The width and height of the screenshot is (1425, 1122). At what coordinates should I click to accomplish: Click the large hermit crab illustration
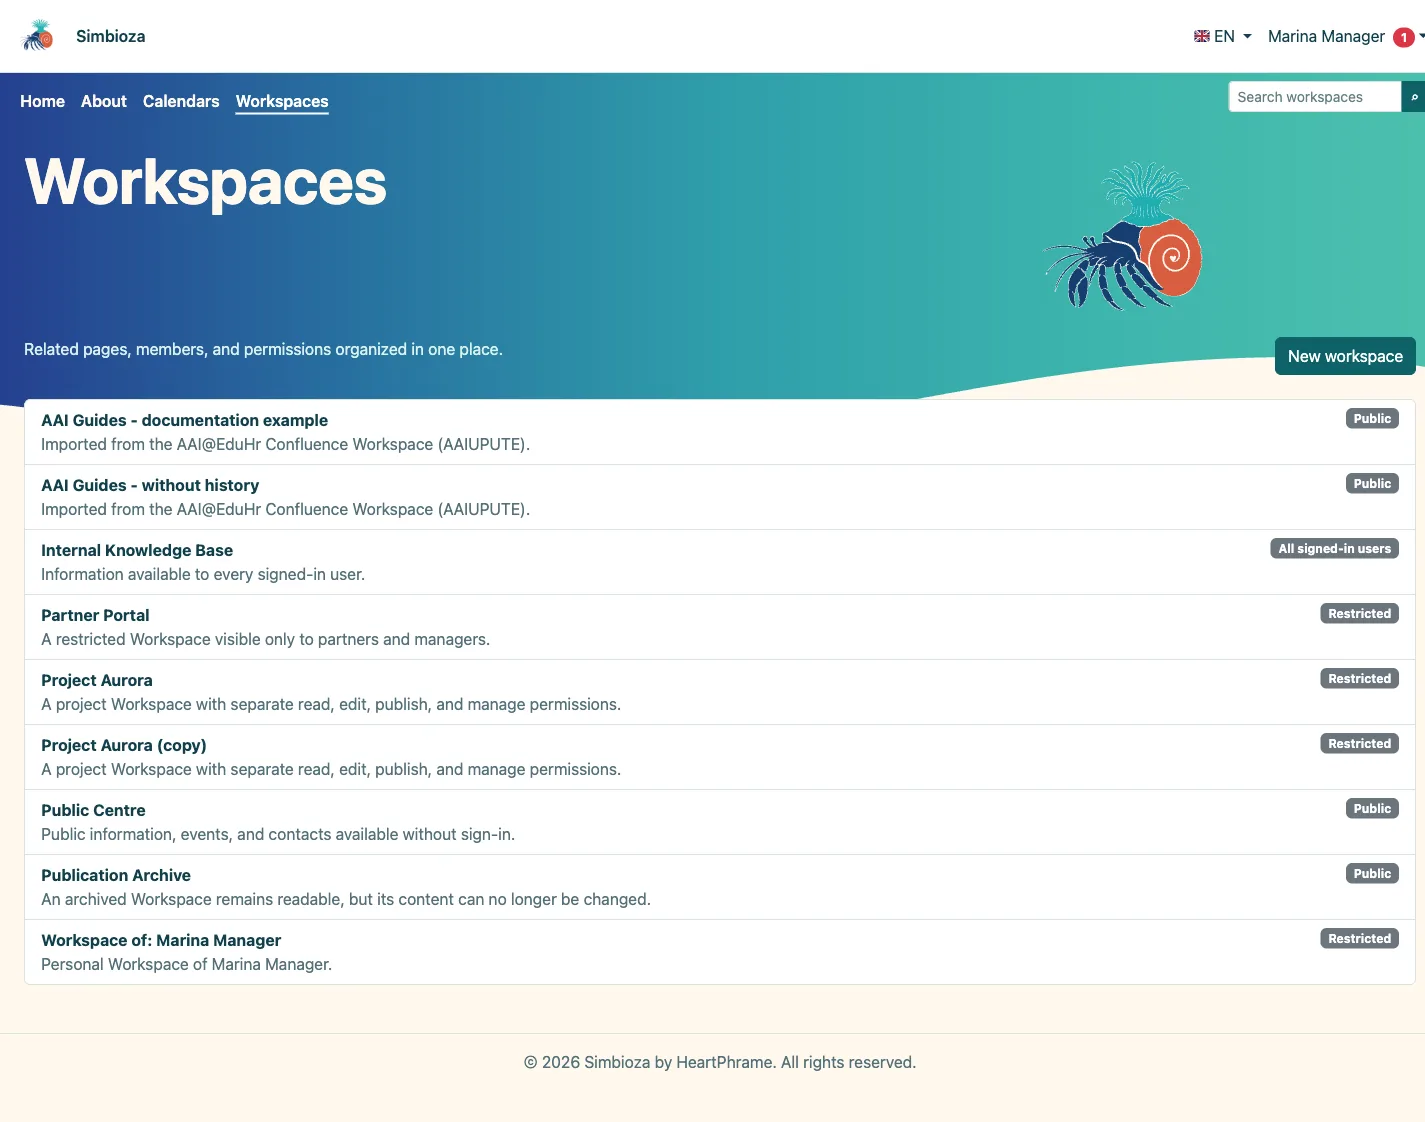1123,236
